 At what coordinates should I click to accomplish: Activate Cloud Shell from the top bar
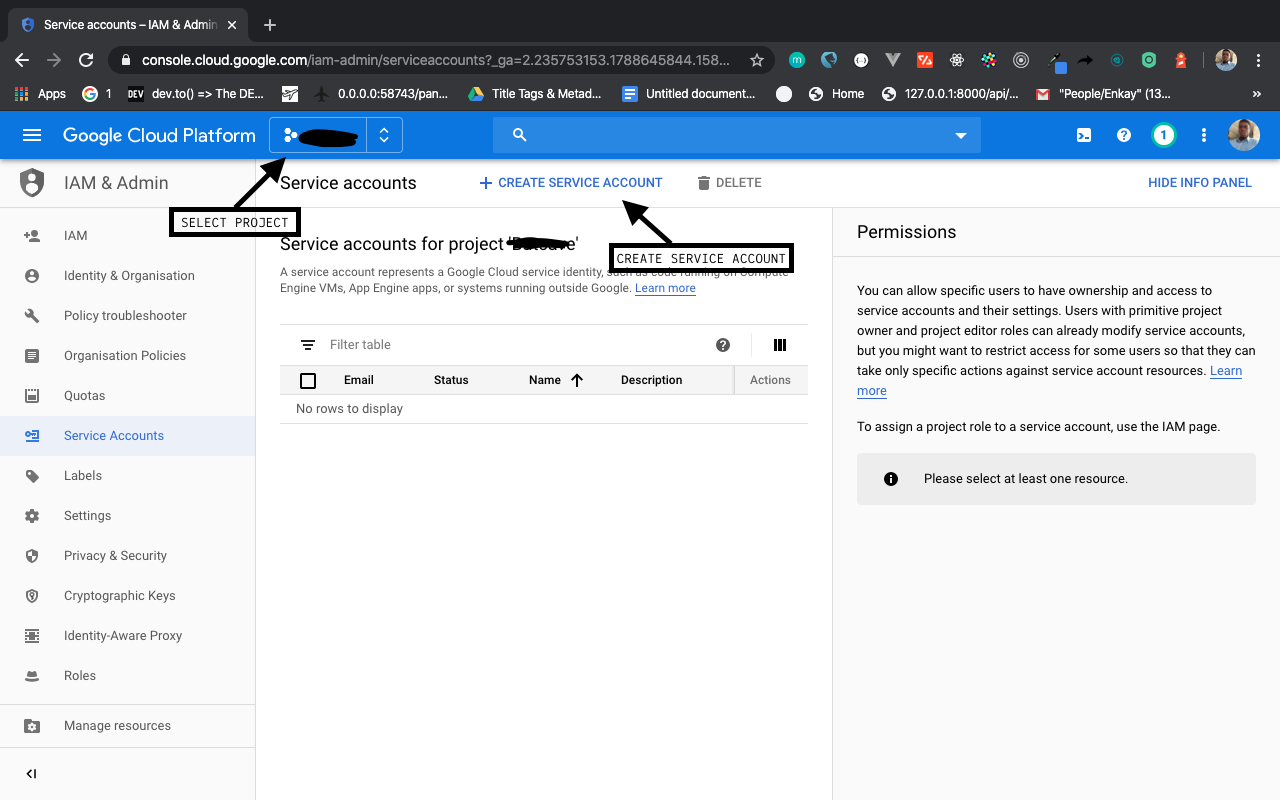pos(1083,134)
